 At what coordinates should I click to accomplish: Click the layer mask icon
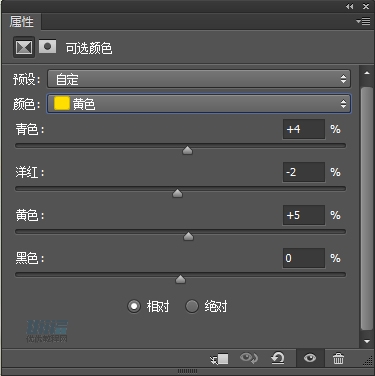[x=47, y=47]
